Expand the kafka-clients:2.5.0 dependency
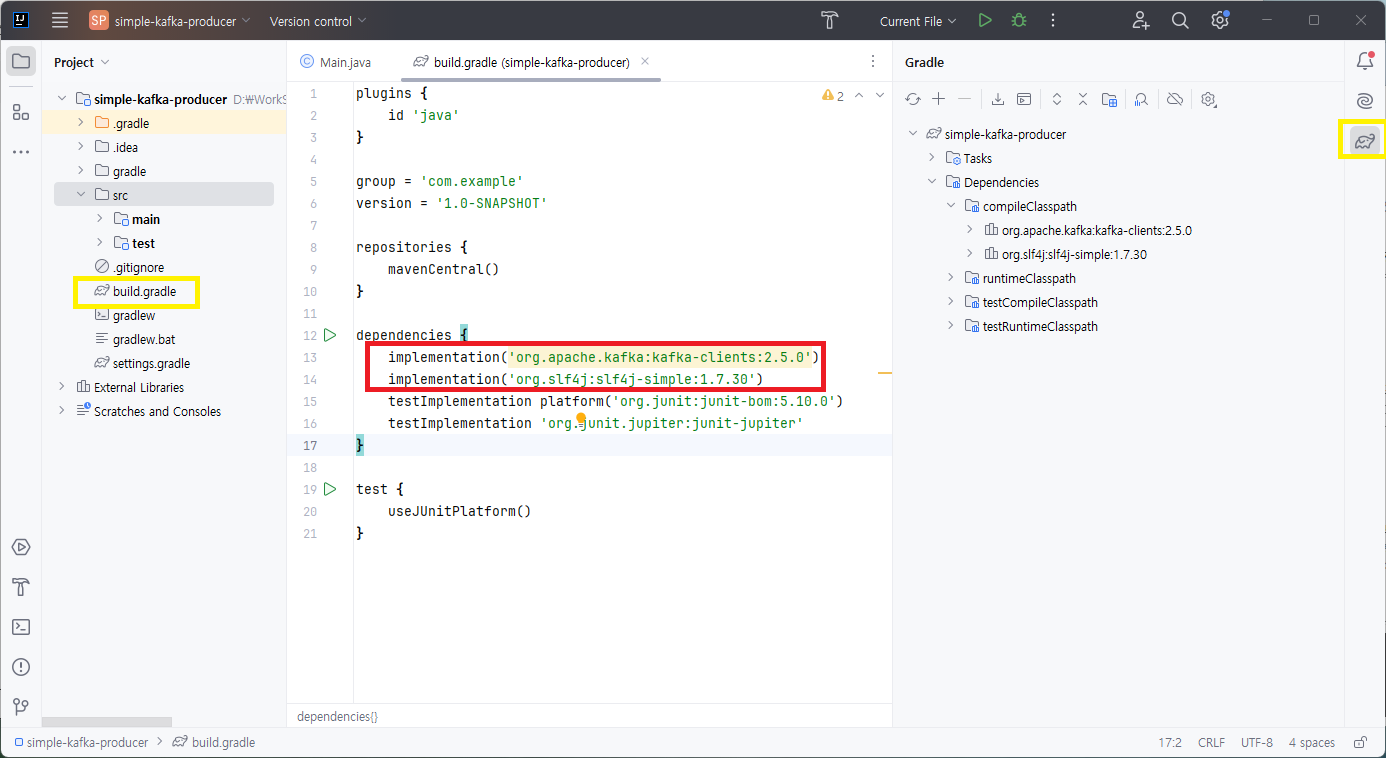 point(969,230)
